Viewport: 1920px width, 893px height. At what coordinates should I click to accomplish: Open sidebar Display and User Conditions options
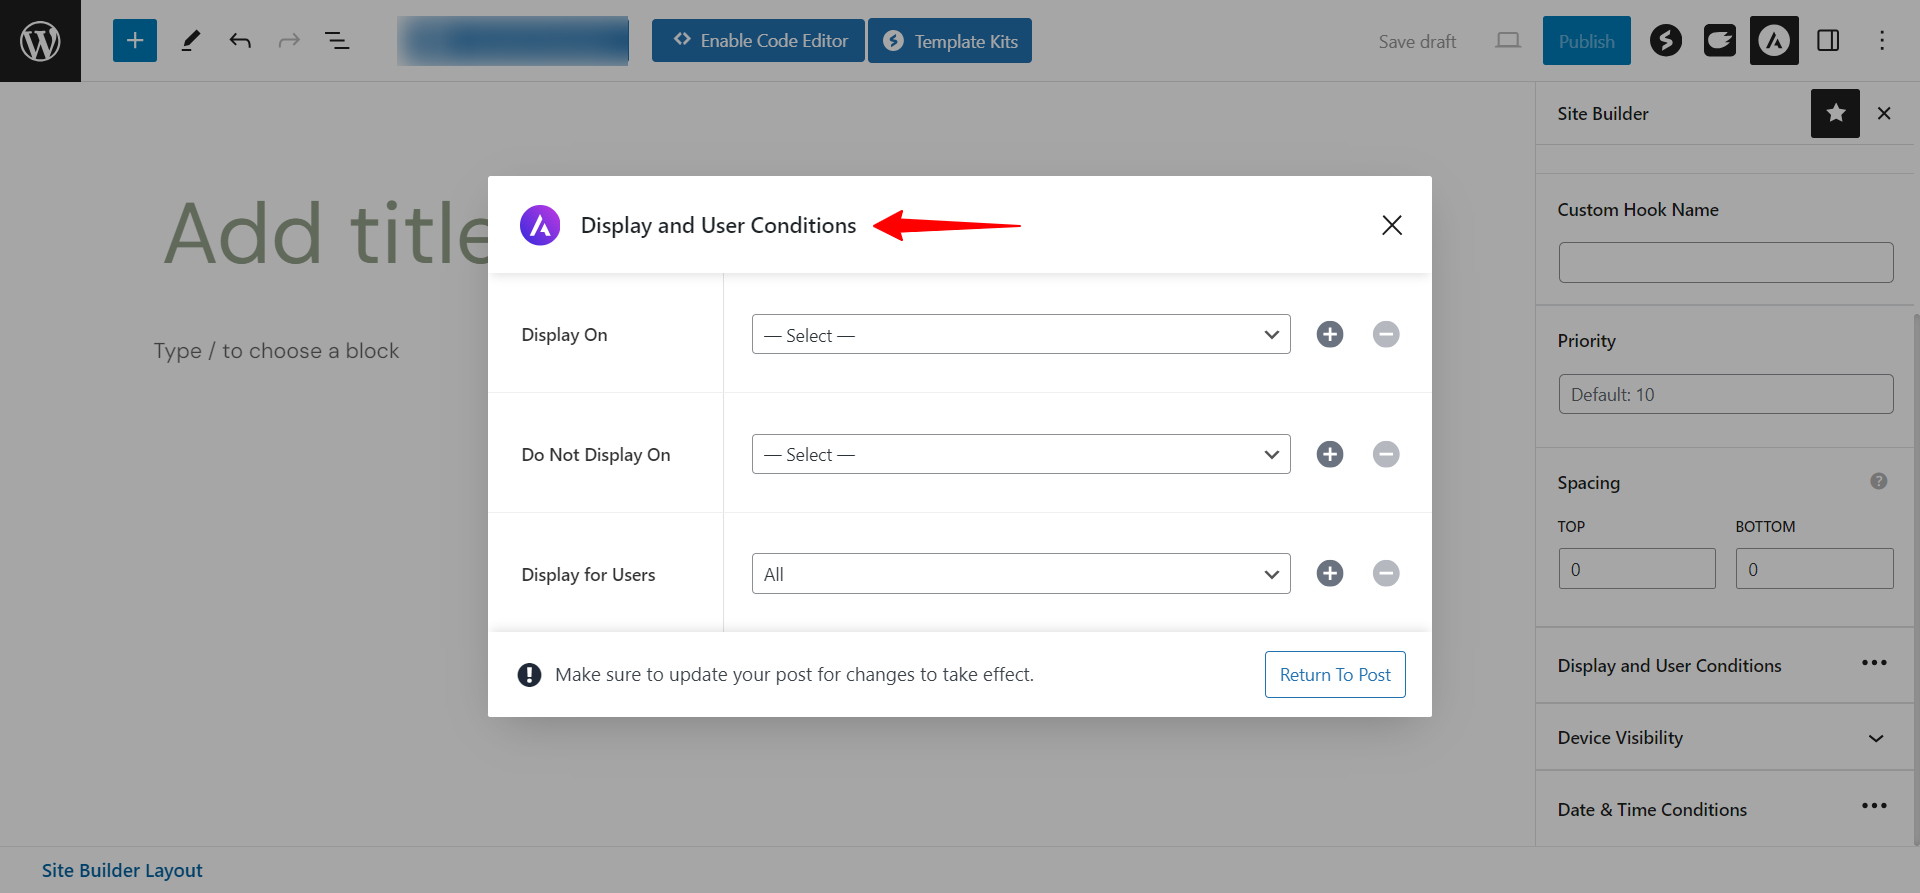coord(1874,663)
